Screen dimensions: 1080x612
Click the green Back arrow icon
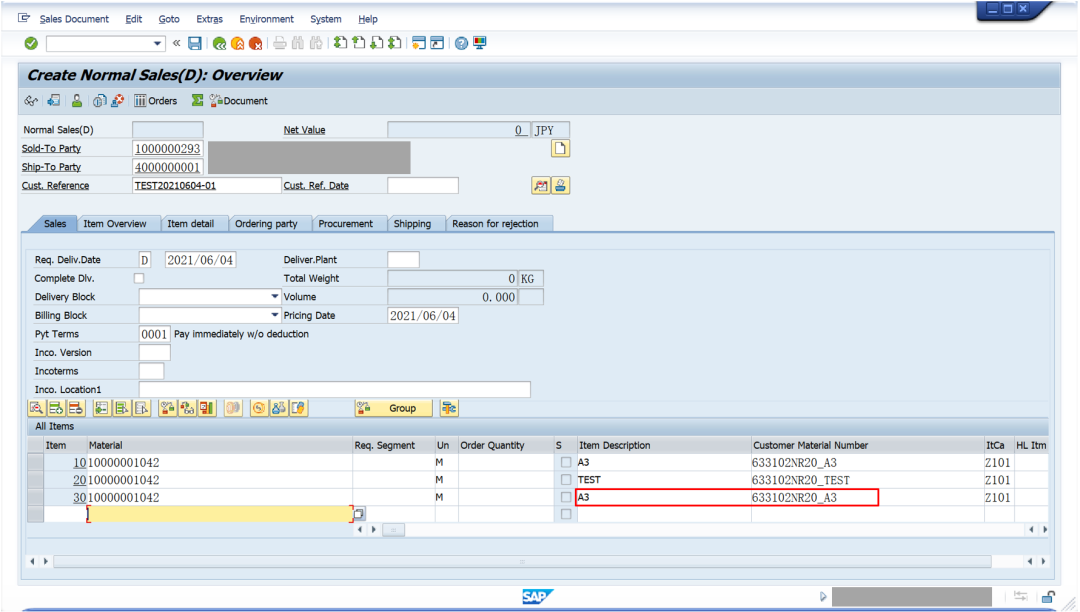[219, 43]
